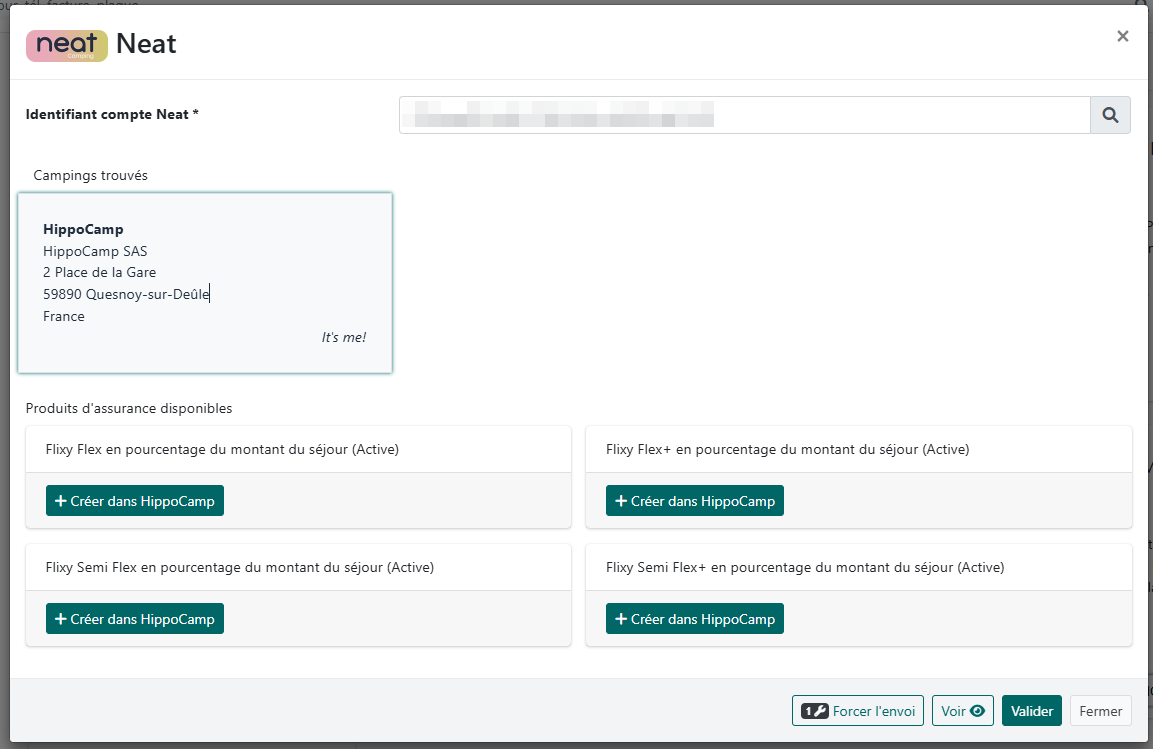Click the Flixy Flex product title
The image size is (1153, 749).
pos(222,450)
